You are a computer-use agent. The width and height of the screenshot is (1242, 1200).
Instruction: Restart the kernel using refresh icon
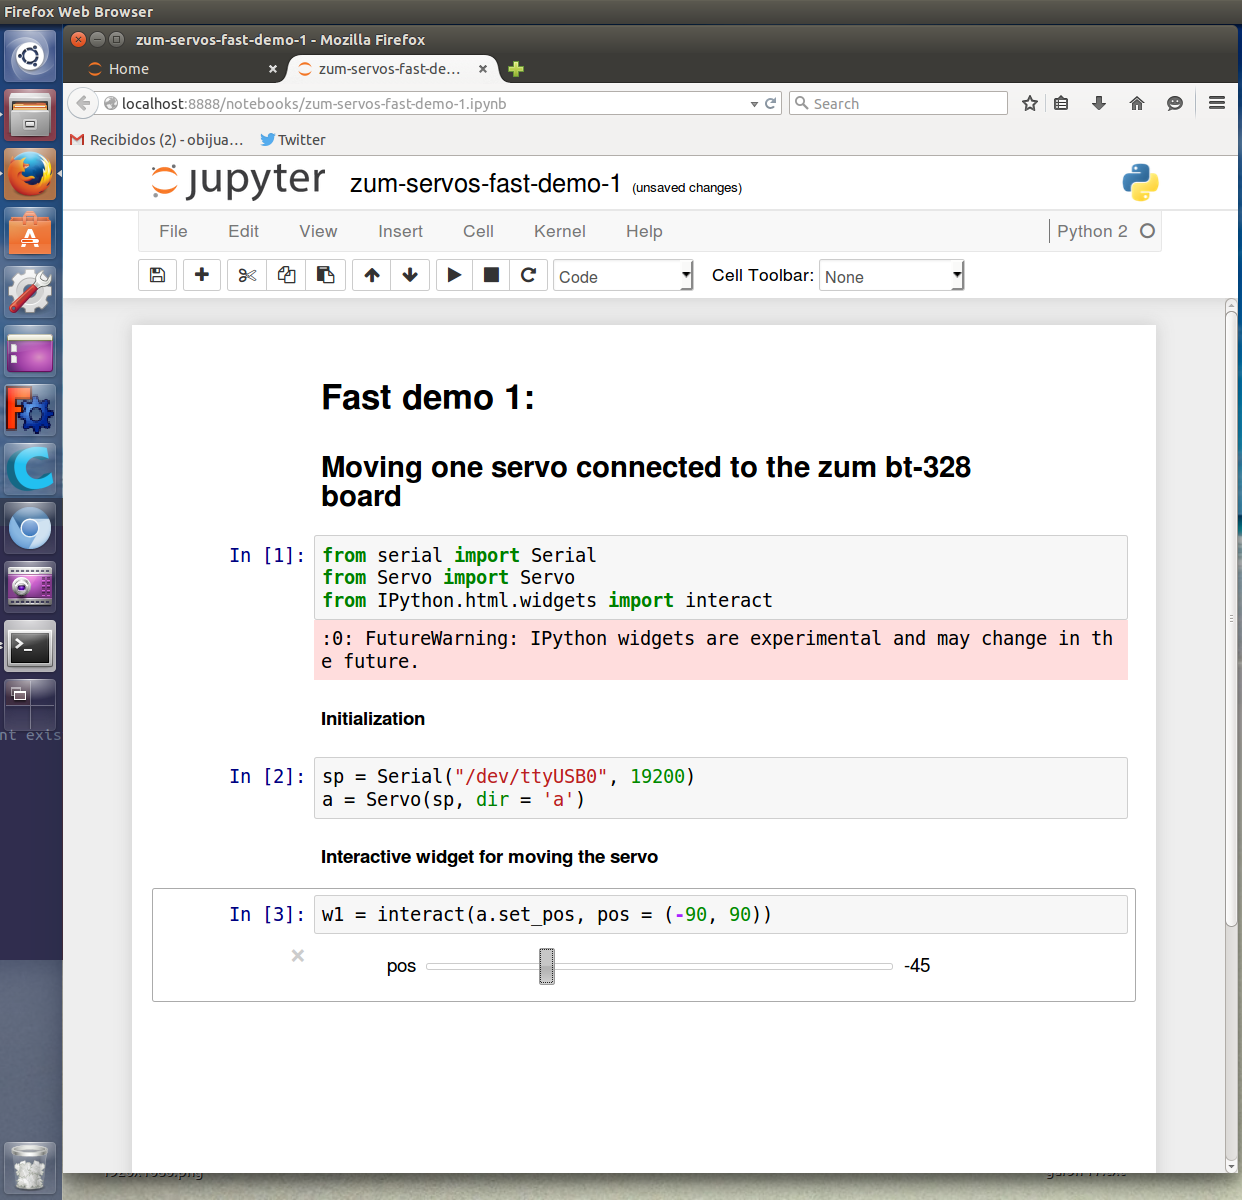pyautogui.click(x=528, y=275)
